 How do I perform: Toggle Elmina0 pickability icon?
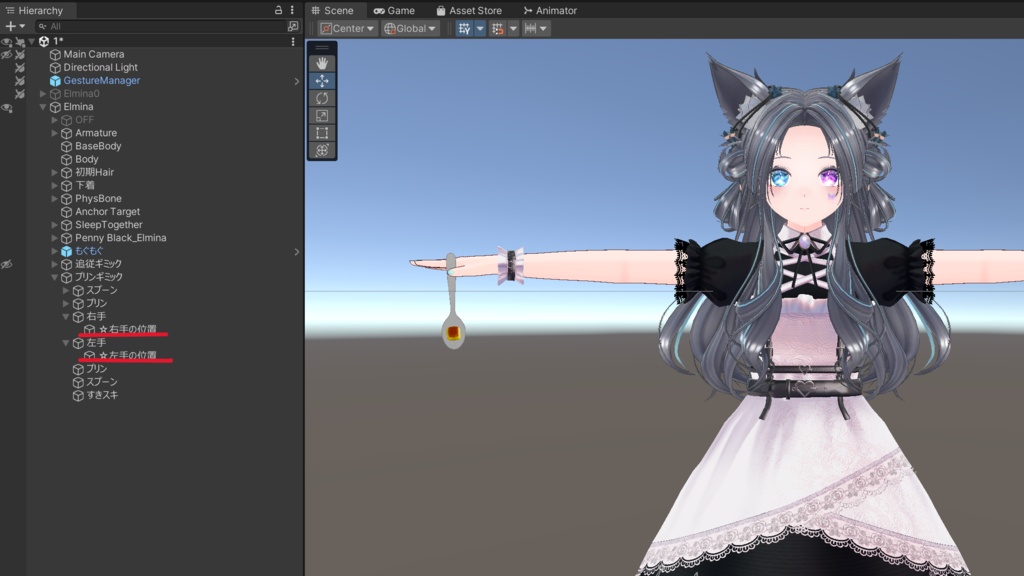coord(20,94)
